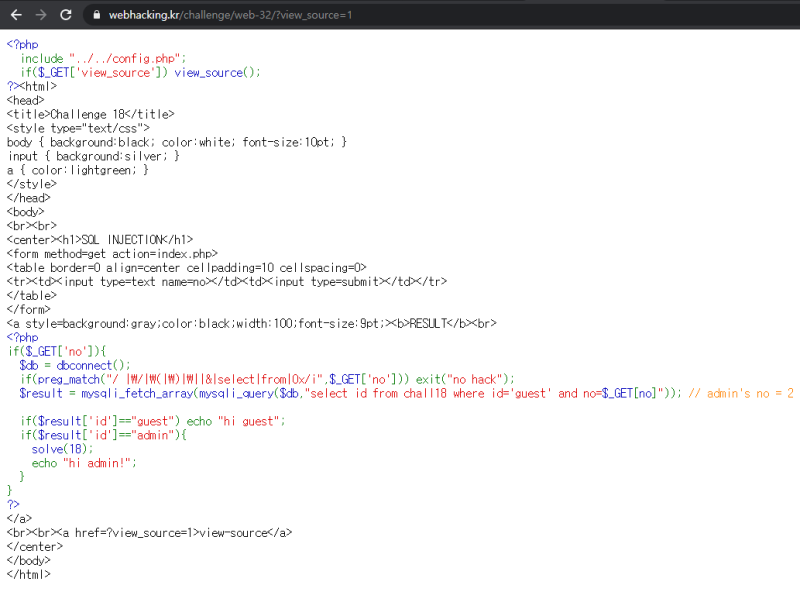800x592 pixels.
Task: Click the back navigation arrow
Action: pyautogui.click(x=15, y=15)
